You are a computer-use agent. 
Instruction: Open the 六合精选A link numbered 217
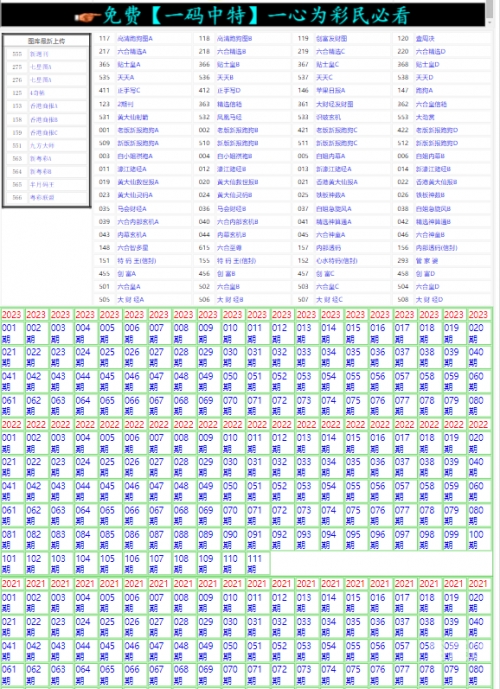click(x=132, y=51)
